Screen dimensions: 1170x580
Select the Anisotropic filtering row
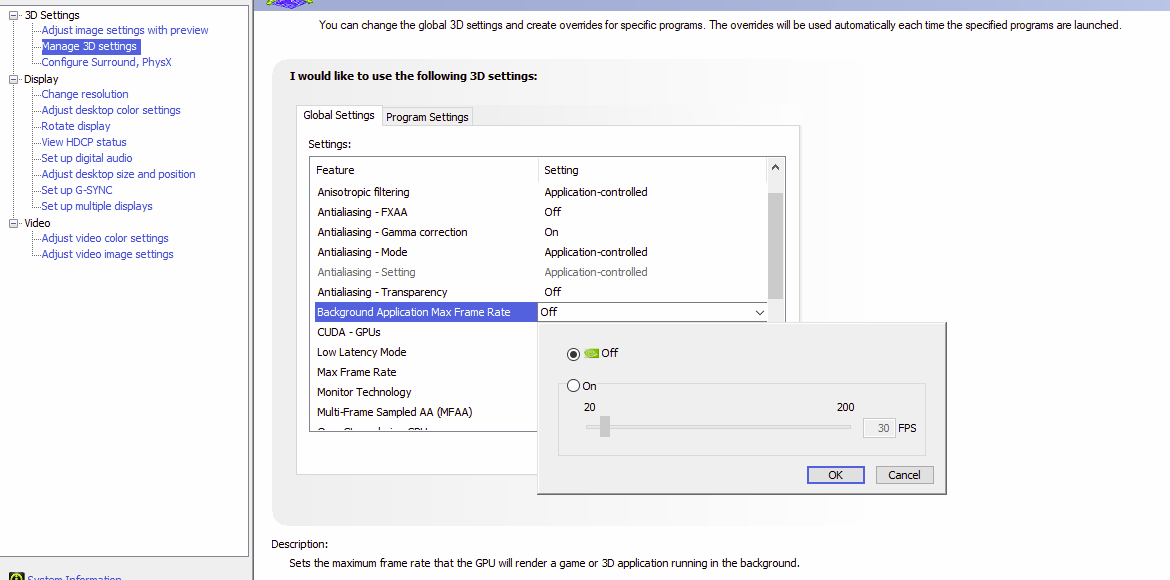click(539, 192)
